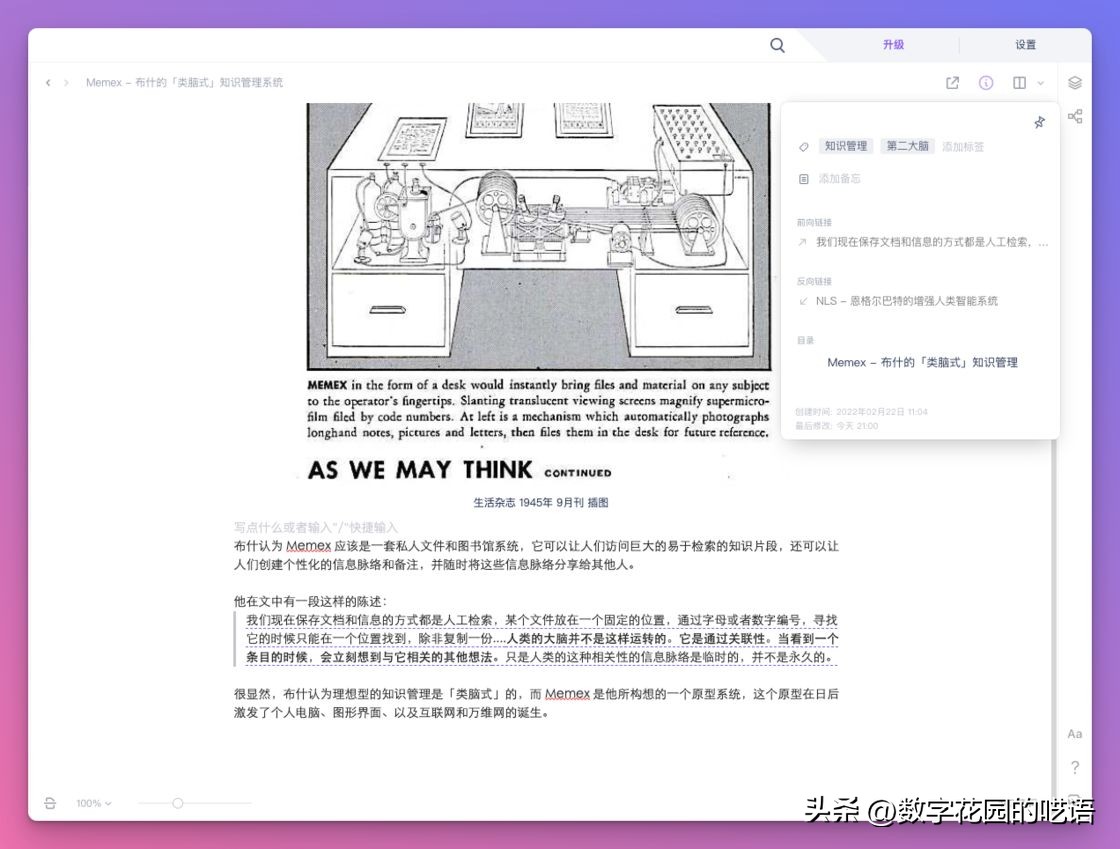Click the quoted block paragraph 我们现在保存文档
Screen dimensions: 1120x849
[542, 638]
